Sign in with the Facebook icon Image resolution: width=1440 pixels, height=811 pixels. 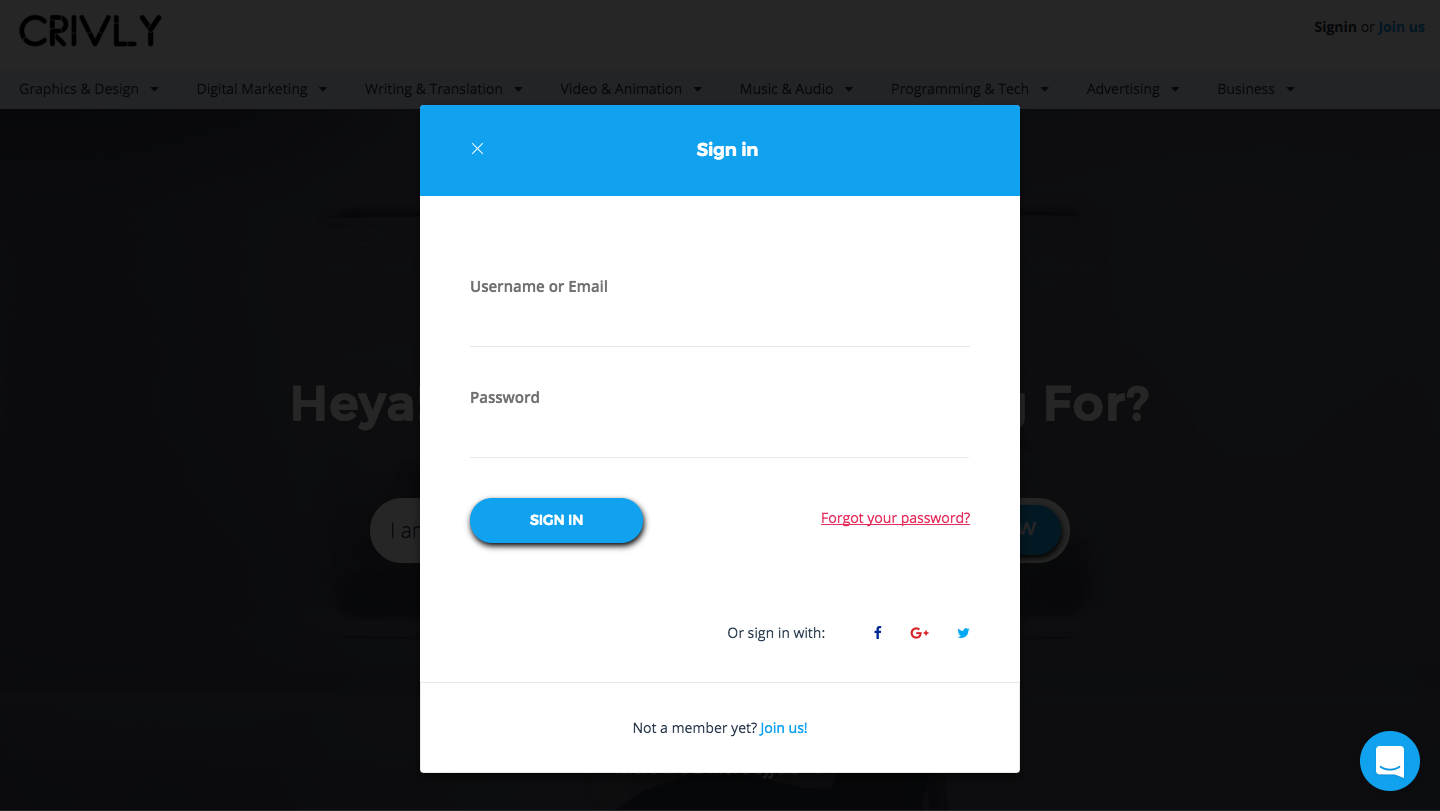coord(878,633)
